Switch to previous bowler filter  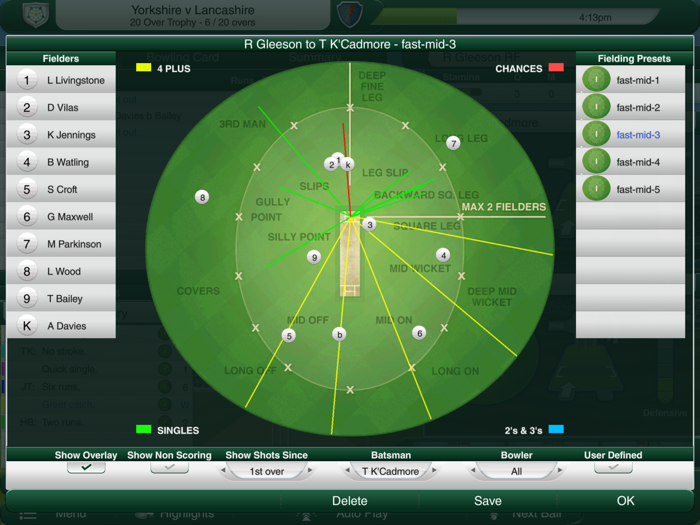point(473,471)
